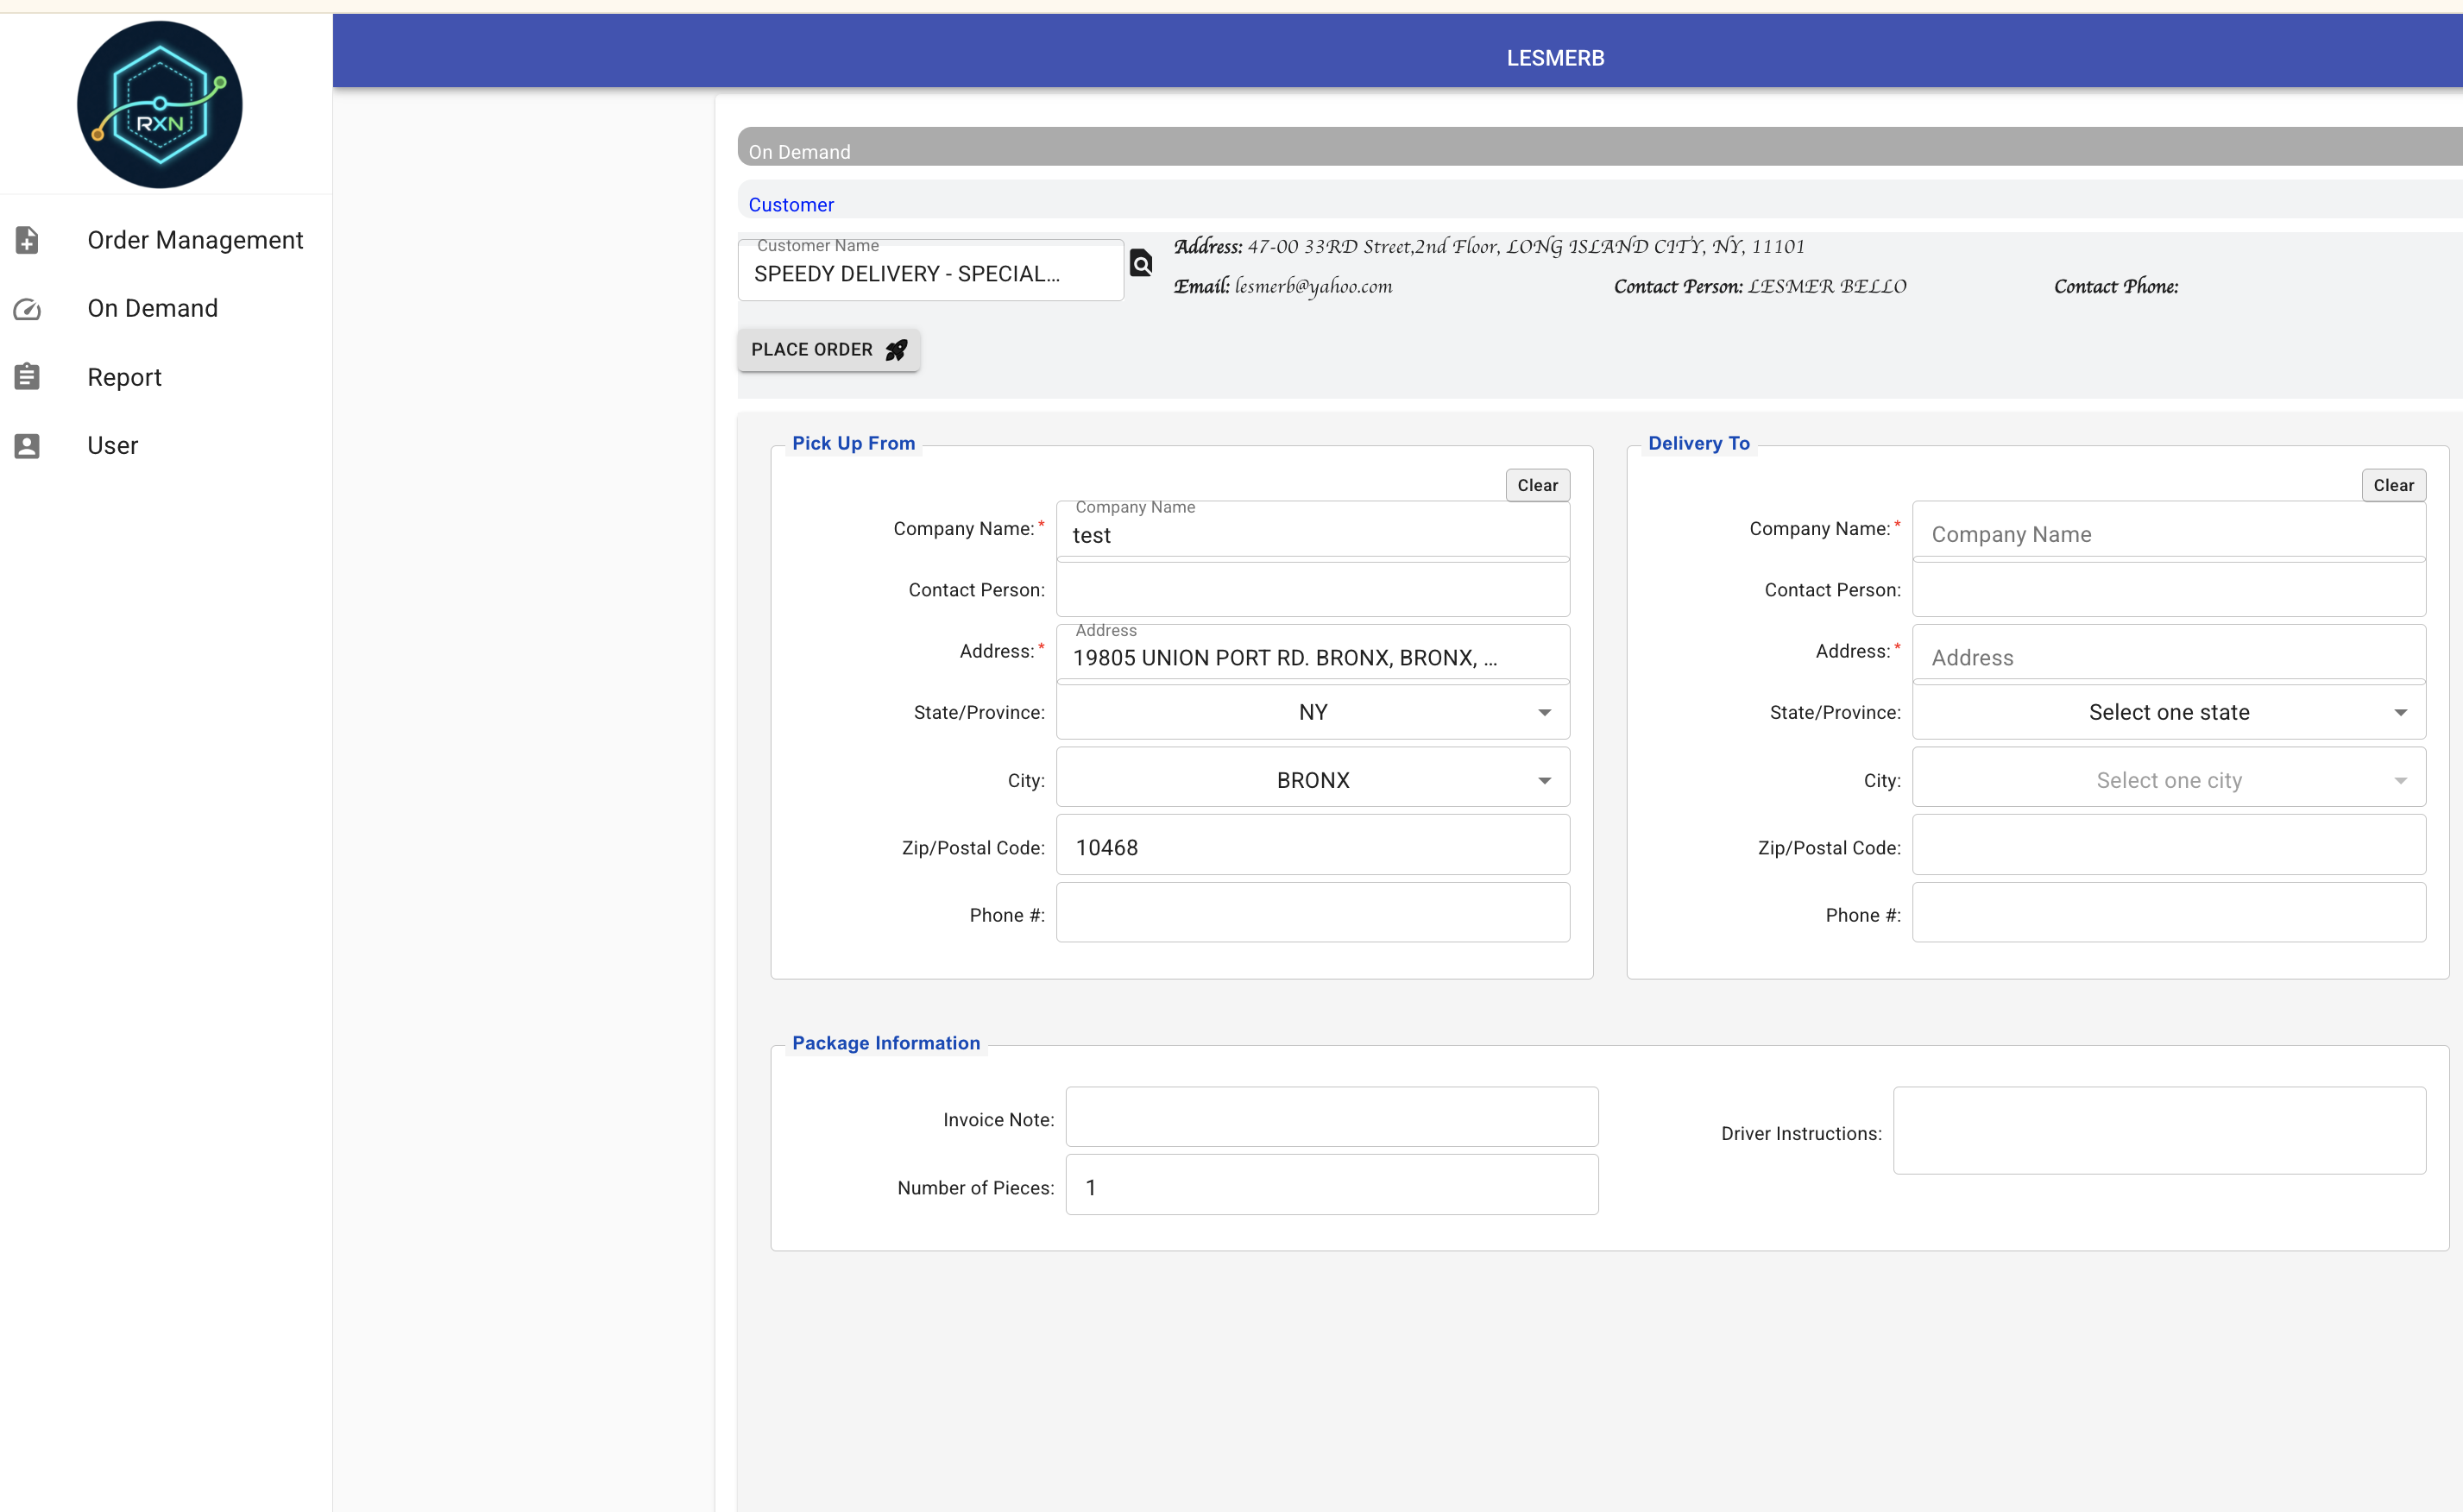
Task: Open Order Management menu item
Action: coord(166,240)
